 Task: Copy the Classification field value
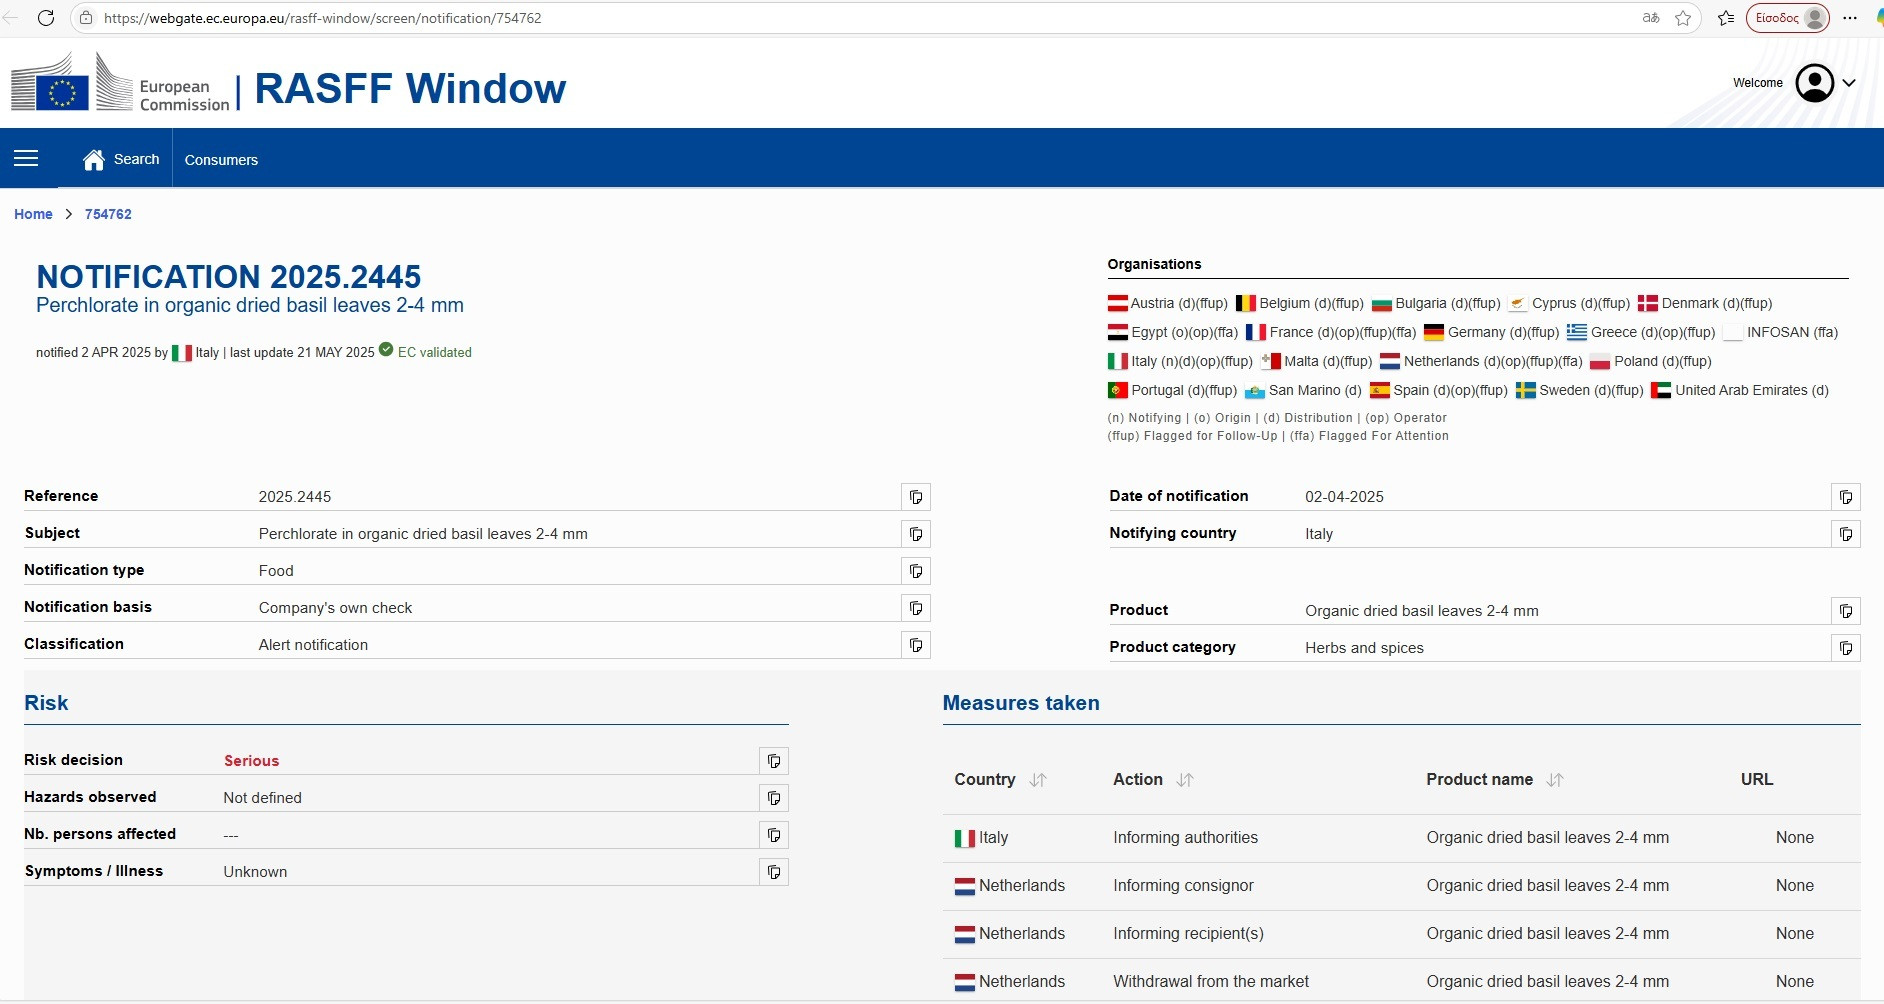915,645
